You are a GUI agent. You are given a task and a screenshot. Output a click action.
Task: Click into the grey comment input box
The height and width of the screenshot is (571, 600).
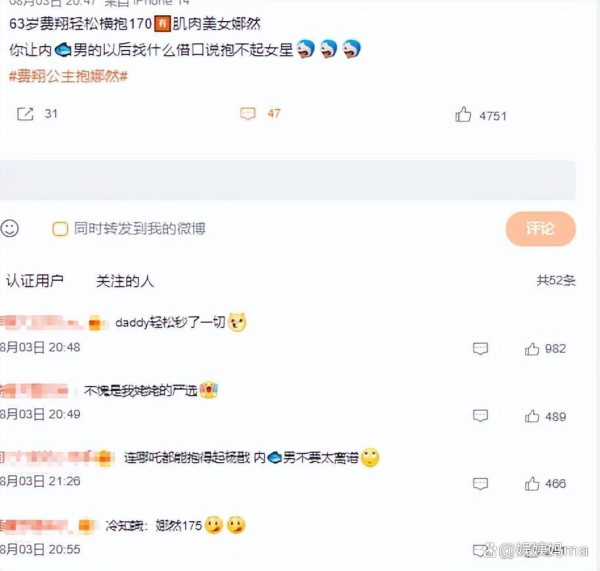[x=288, y=180]
